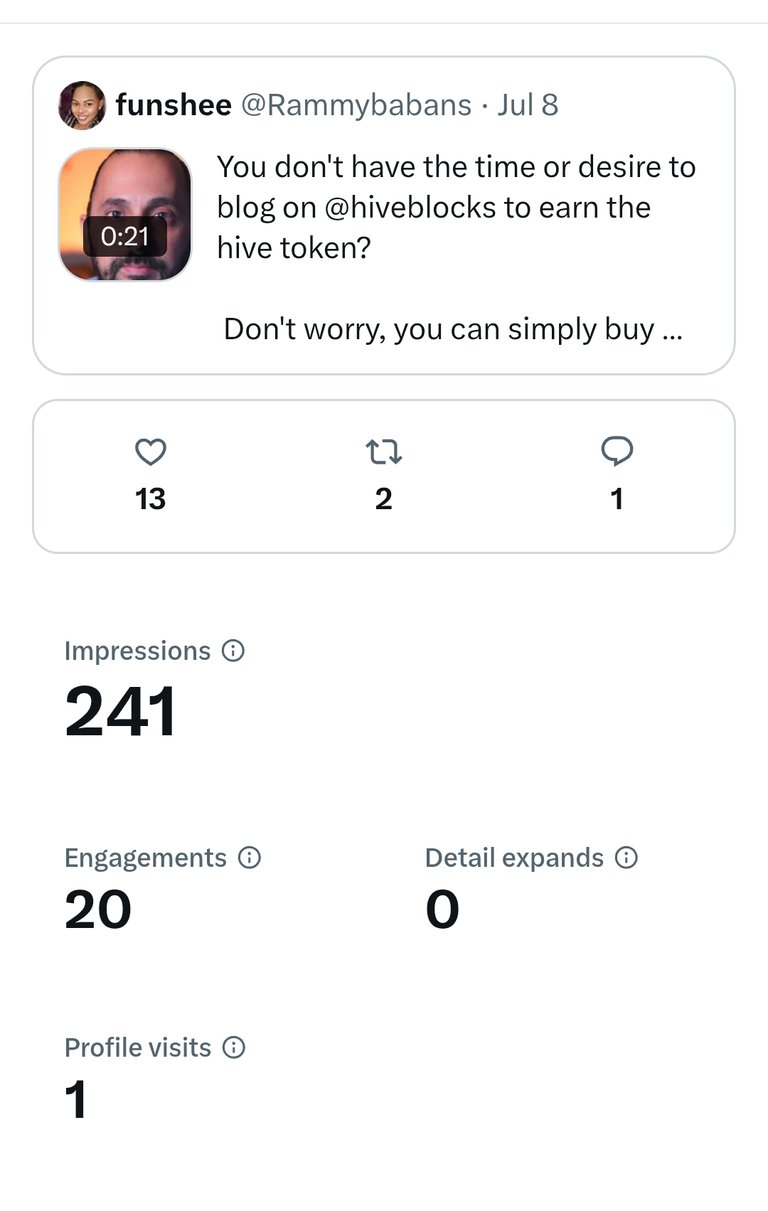Image resolution: width=768 pixels, height=1211 pixels.
Task: Open the Impressions info icon
Action: coord(233,651)
